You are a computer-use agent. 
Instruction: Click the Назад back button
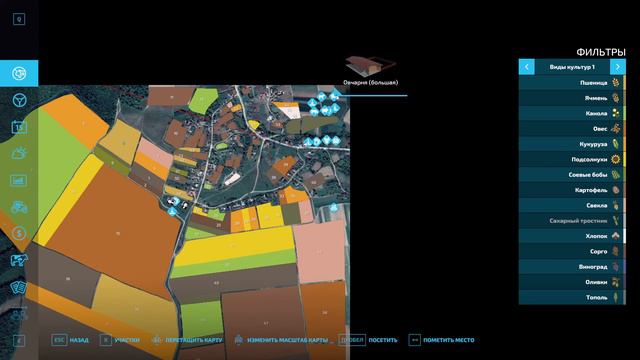point(70,340)
